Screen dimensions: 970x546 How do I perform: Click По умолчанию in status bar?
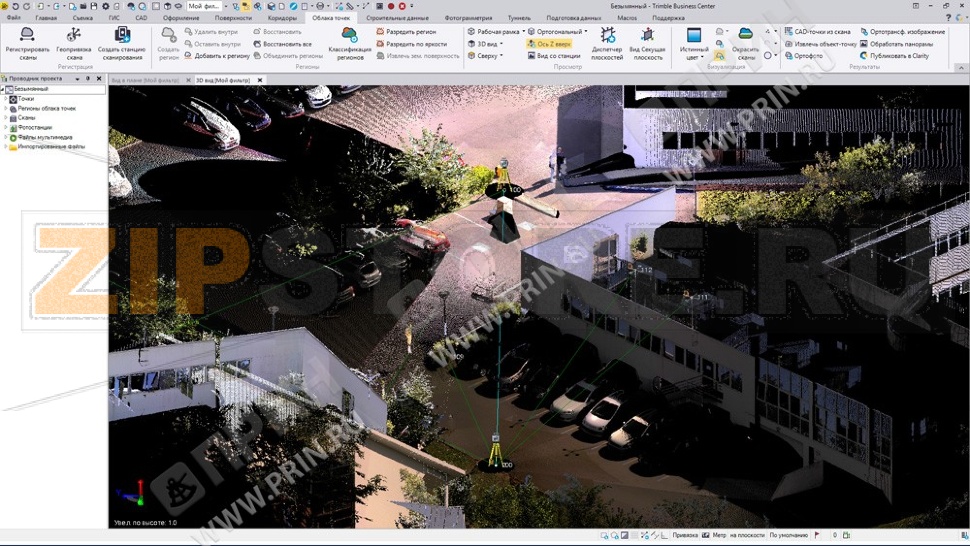pos(789,535)
